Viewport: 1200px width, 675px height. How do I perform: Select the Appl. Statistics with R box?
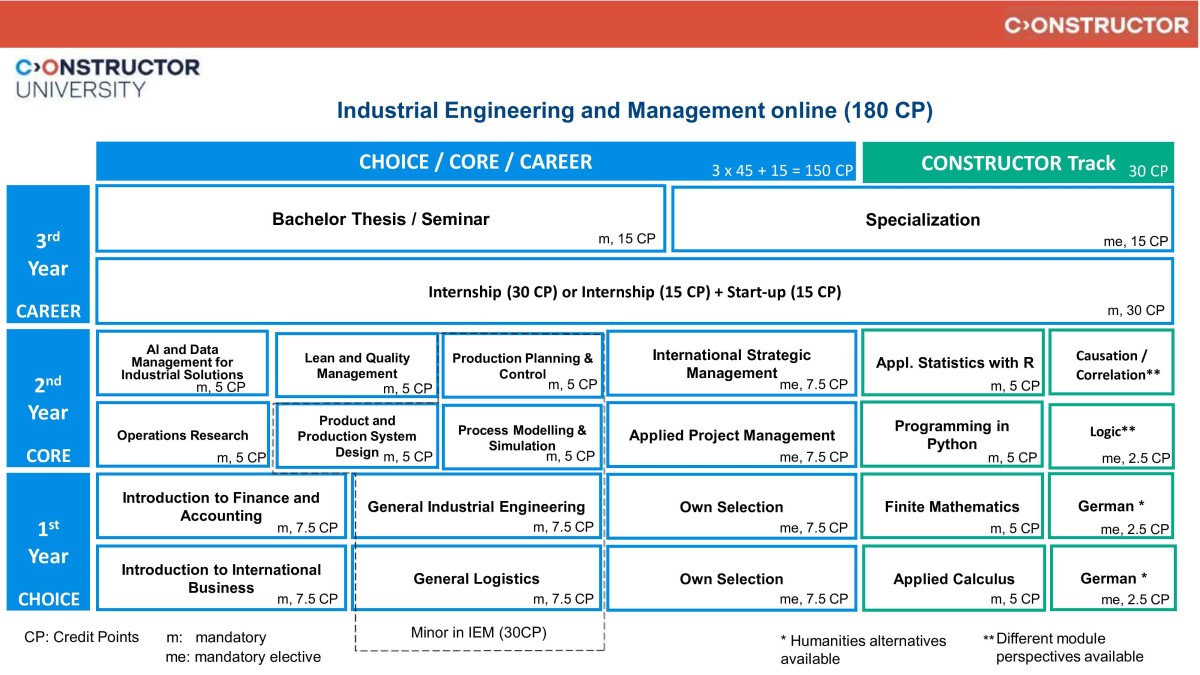coord(953,362)
